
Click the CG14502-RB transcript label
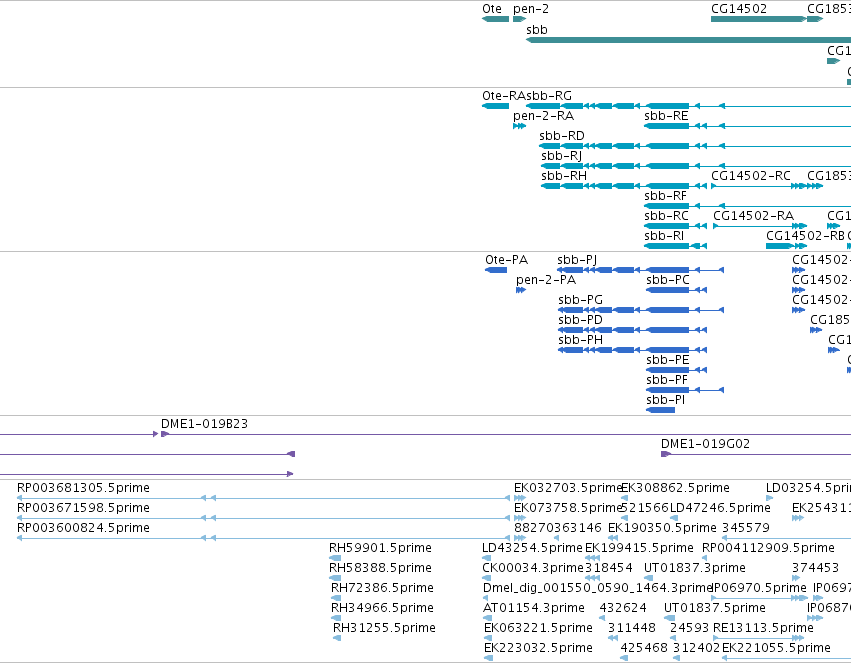pos(805,236)
